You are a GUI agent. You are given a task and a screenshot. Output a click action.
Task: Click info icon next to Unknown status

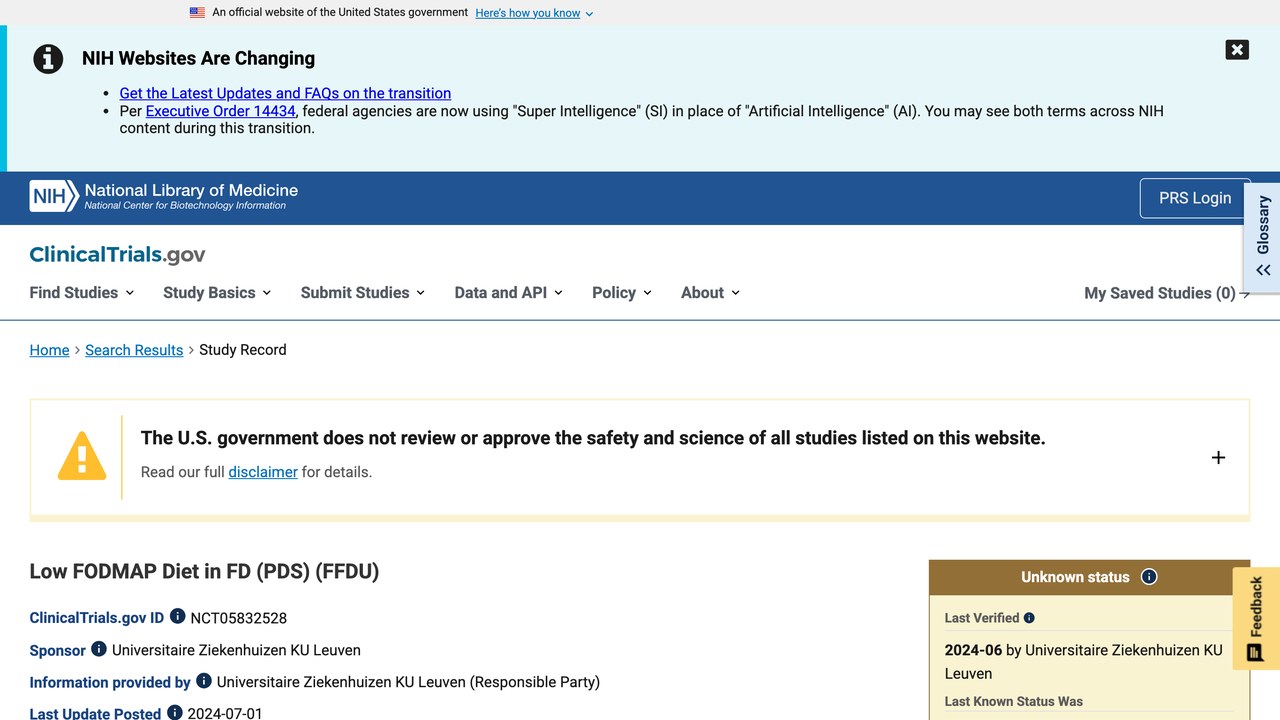click(x=1149, y=577)
